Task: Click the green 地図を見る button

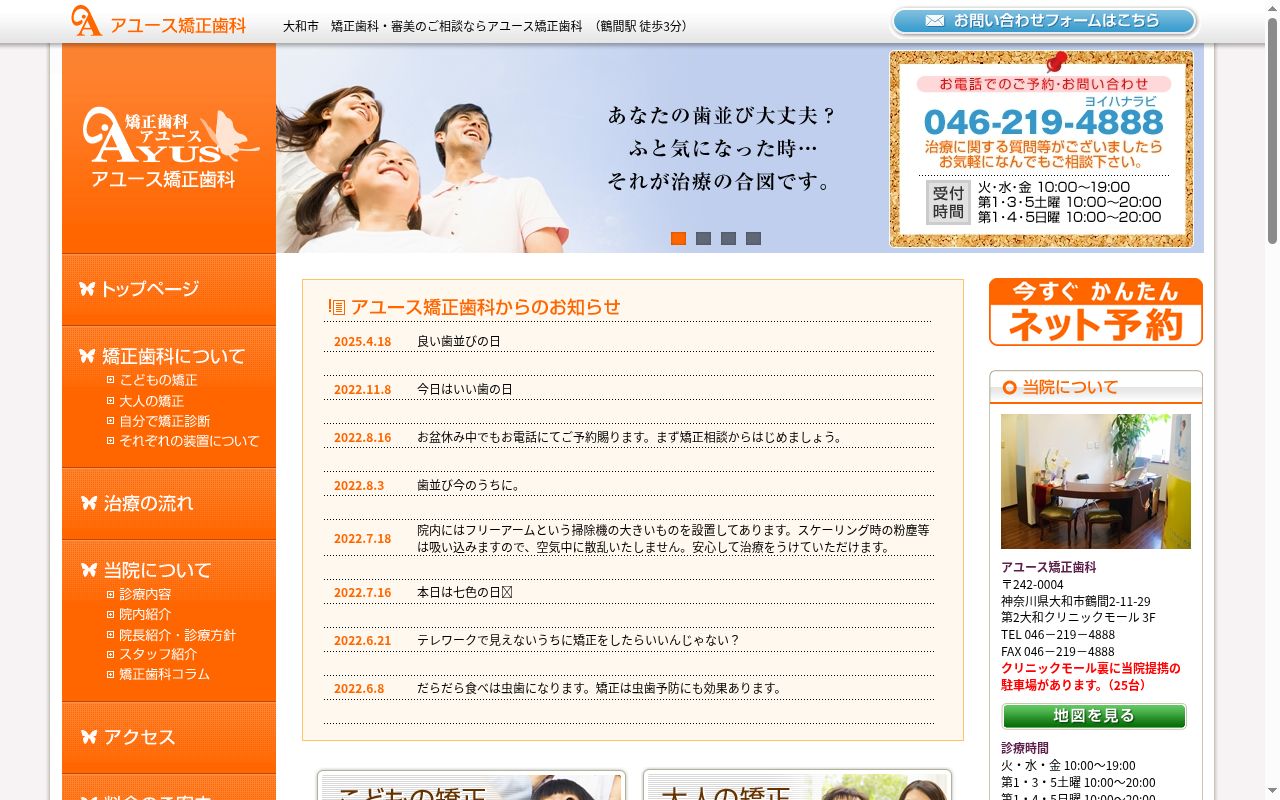Action: click(x=1094, y=716)
